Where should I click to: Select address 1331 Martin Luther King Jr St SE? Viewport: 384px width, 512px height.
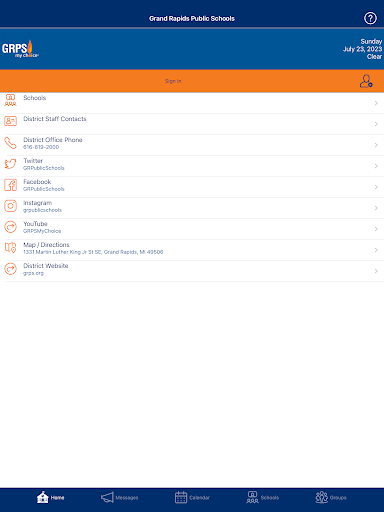point(93,252)
